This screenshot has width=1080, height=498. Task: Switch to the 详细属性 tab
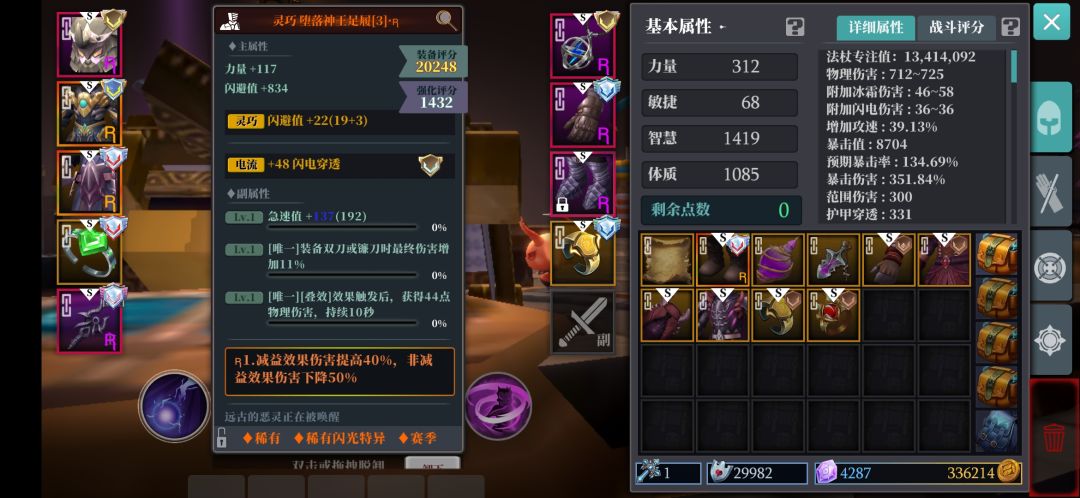pos(875,28)
